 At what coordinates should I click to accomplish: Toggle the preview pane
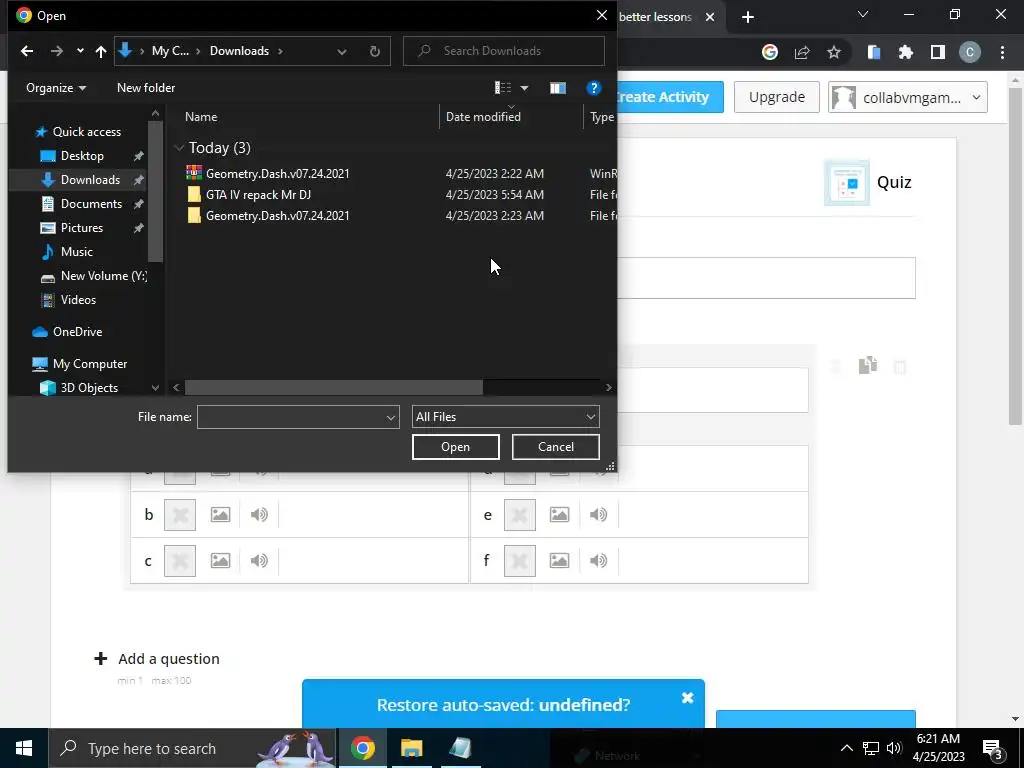(558, 88)
